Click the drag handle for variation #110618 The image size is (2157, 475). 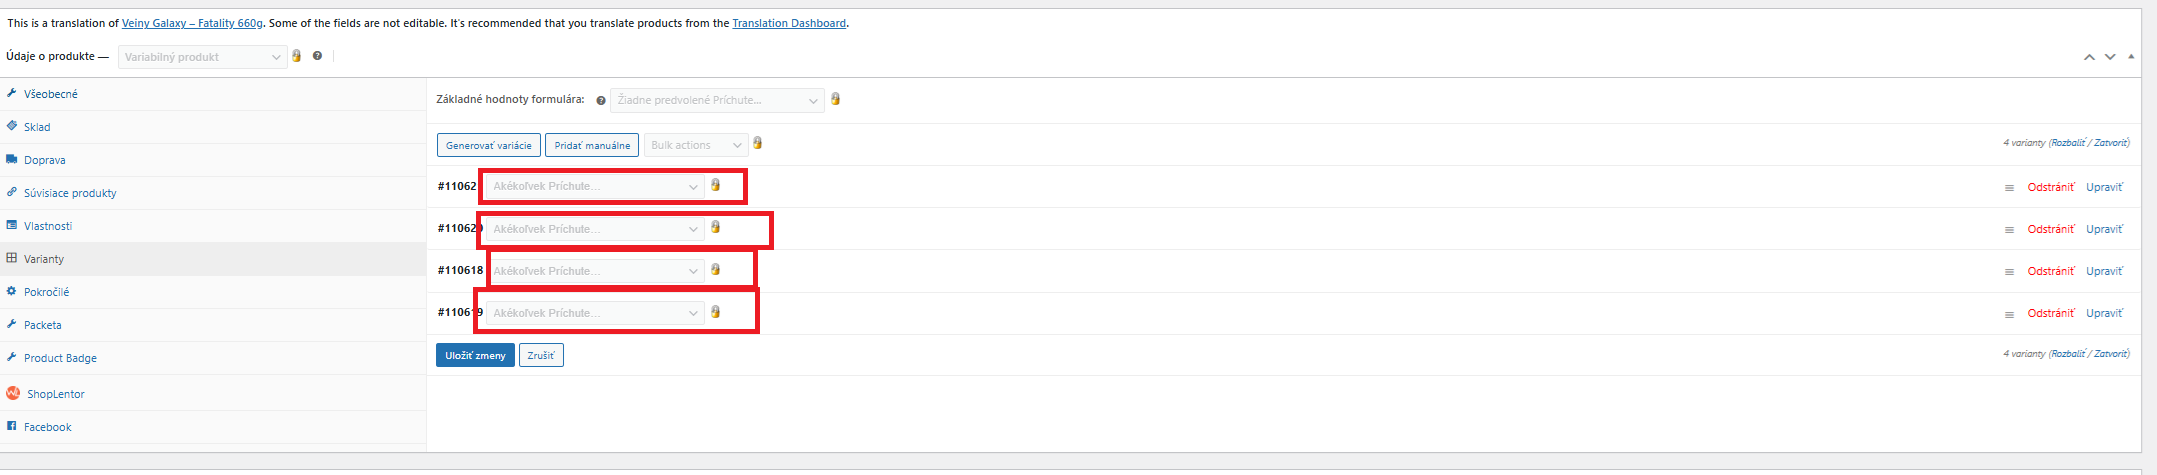(x=2009, y=272)
